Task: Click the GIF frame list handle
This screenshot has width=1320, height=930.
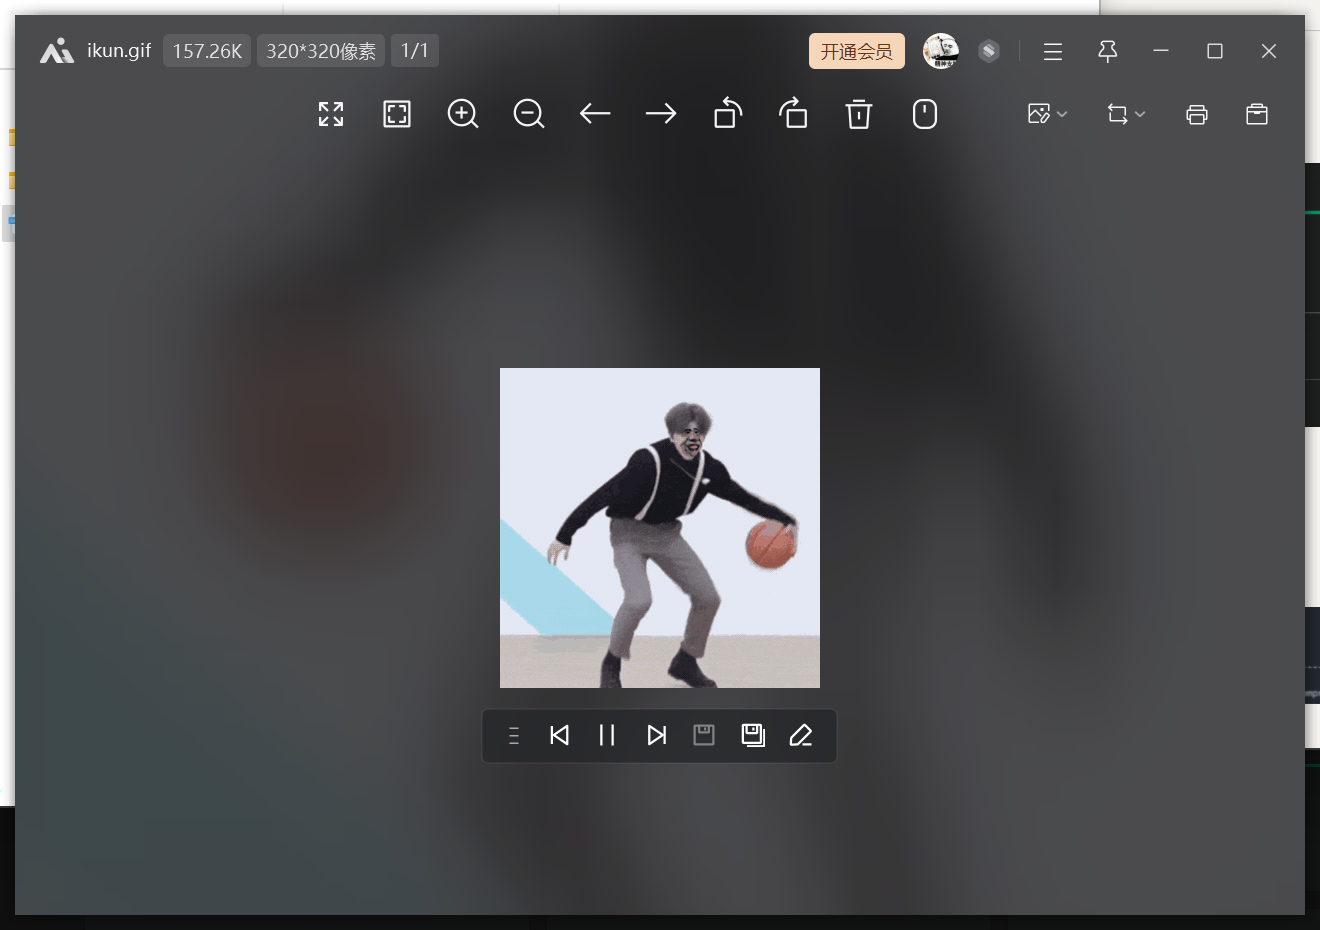Action: (x=514, y=736)
